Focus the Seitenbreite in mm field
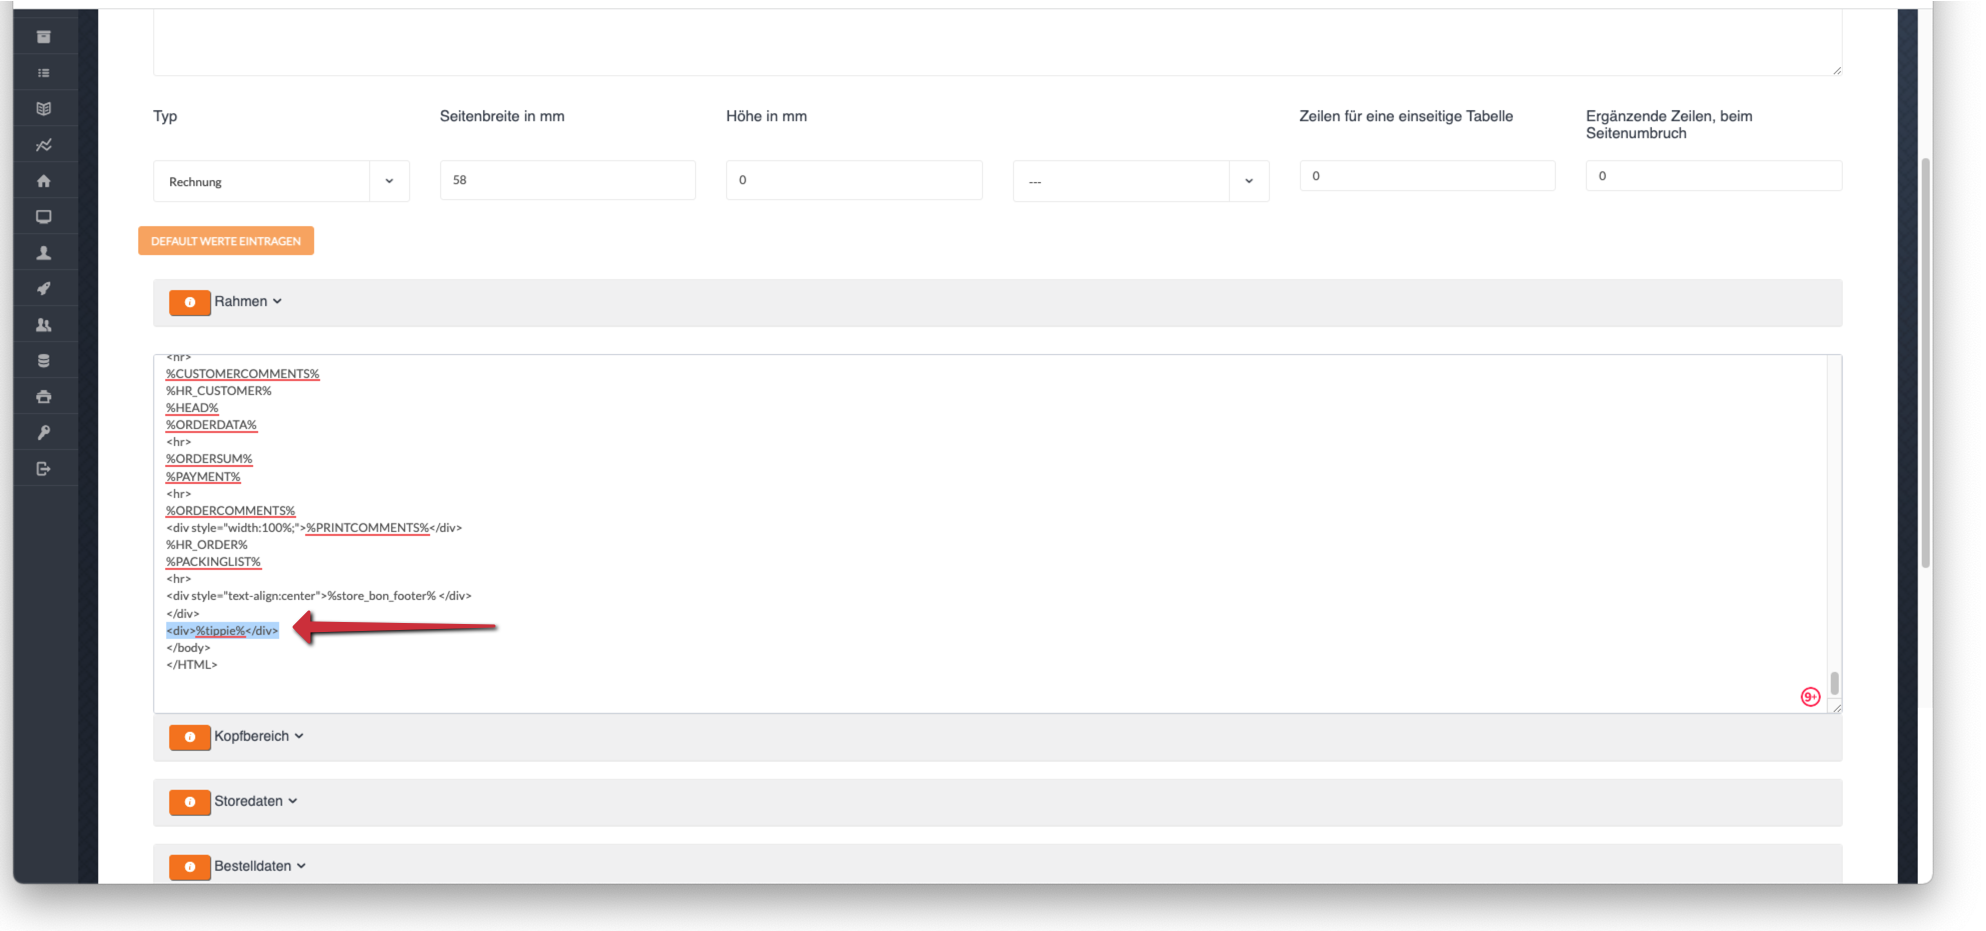The image size is (1986, 931). click(567, 180)
